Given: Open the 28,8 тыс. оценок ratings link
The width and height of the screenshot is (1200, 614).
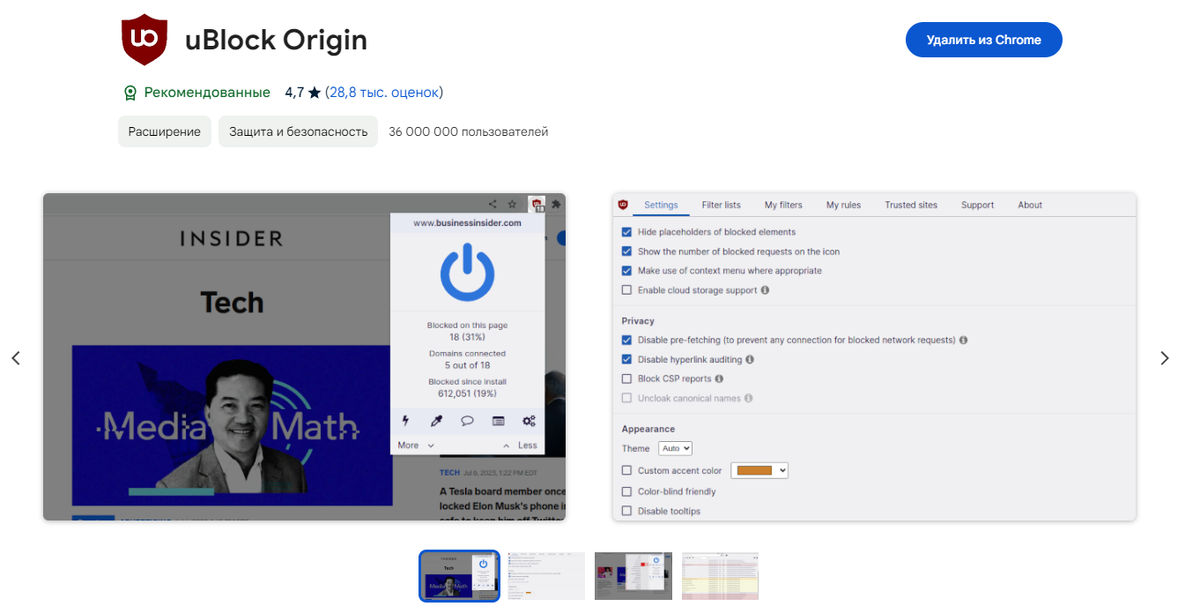Looking at the screenshot, I should (384, 92).
